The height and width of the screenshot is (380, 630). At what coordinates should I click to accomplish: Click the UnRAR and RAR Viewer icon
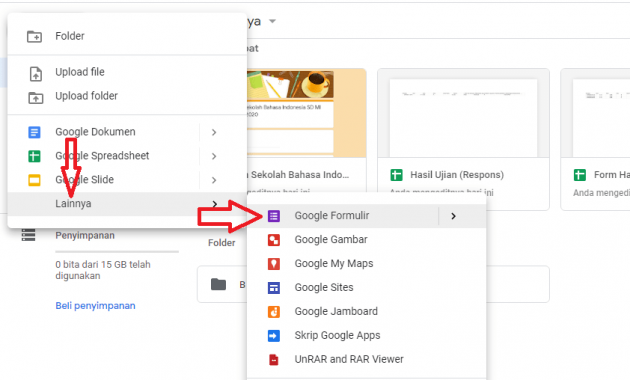[x=274, y=360]
